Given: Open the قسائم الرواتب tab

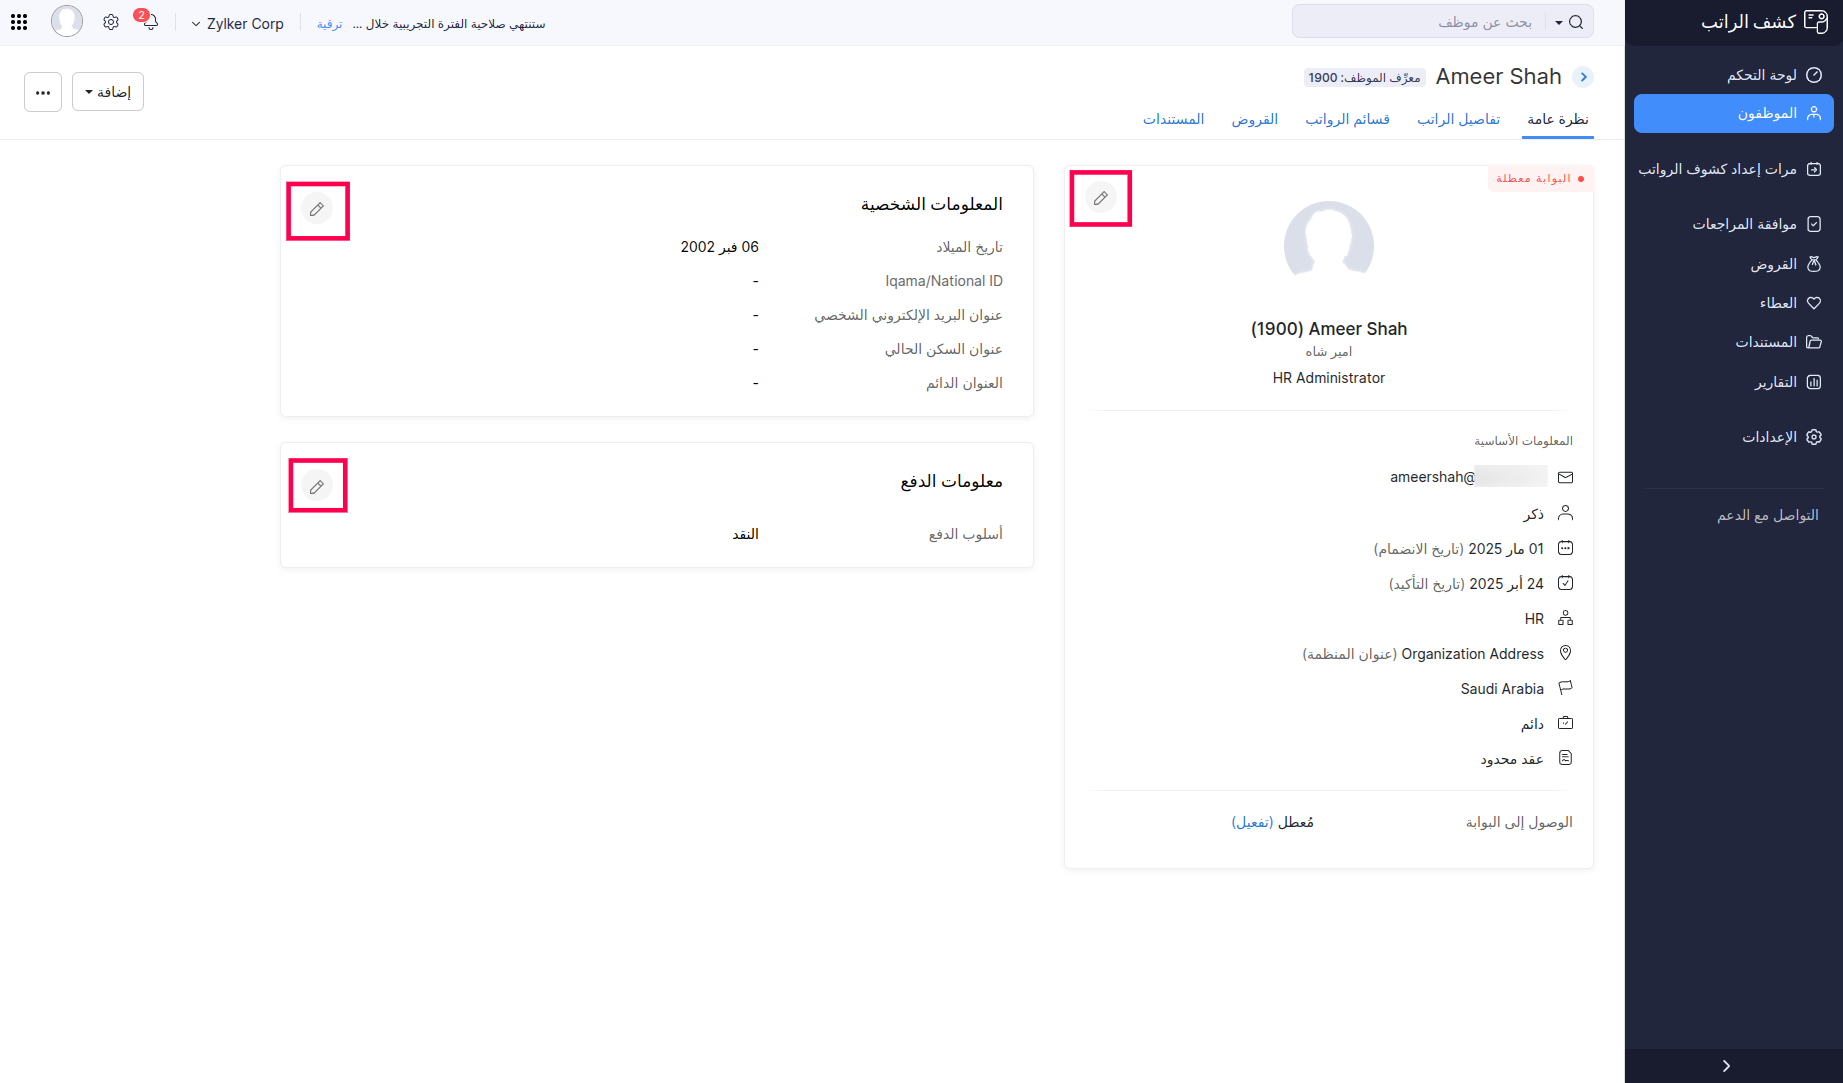Looking at the screenshot, I should (1347, 118).
